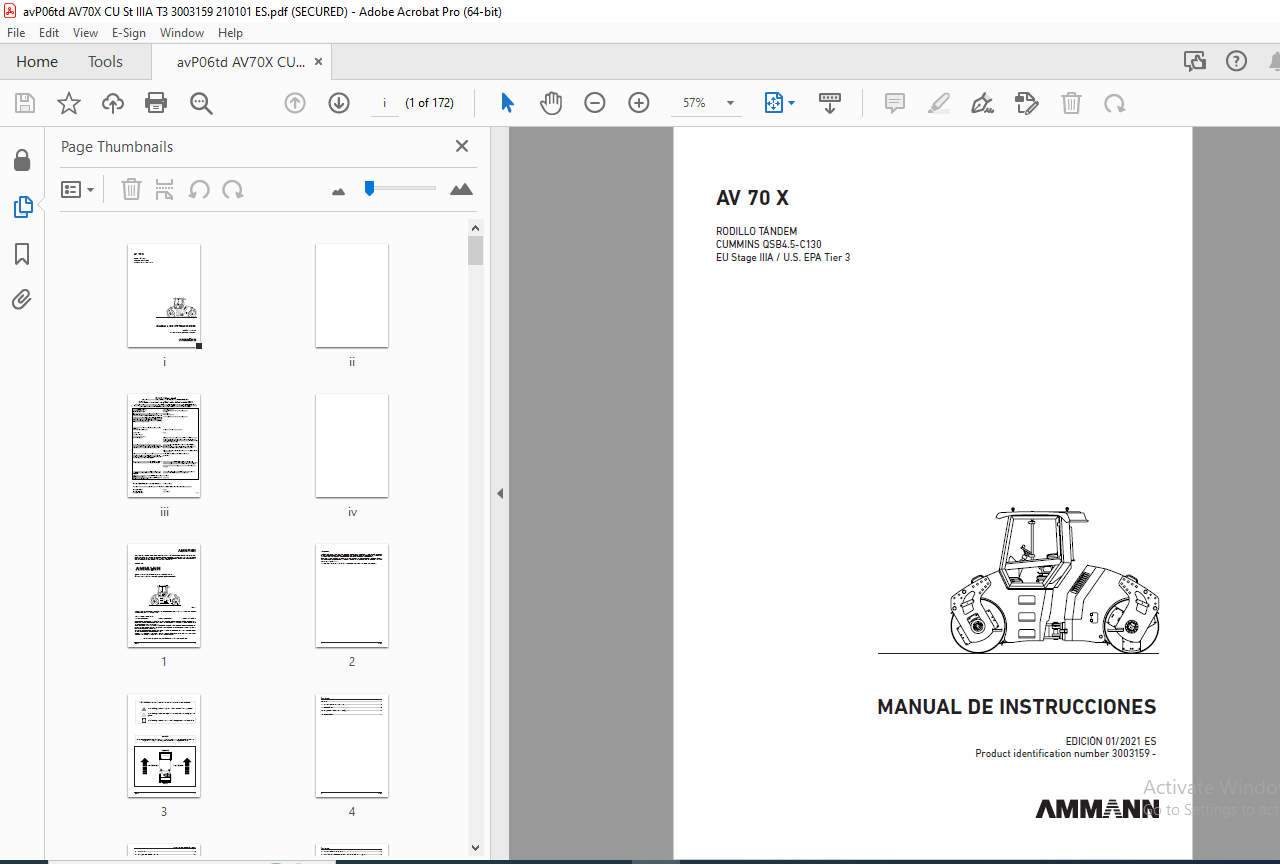Click the thumbnails scrollbar down arrow
1280x864 pixels.
pos(476,848)
